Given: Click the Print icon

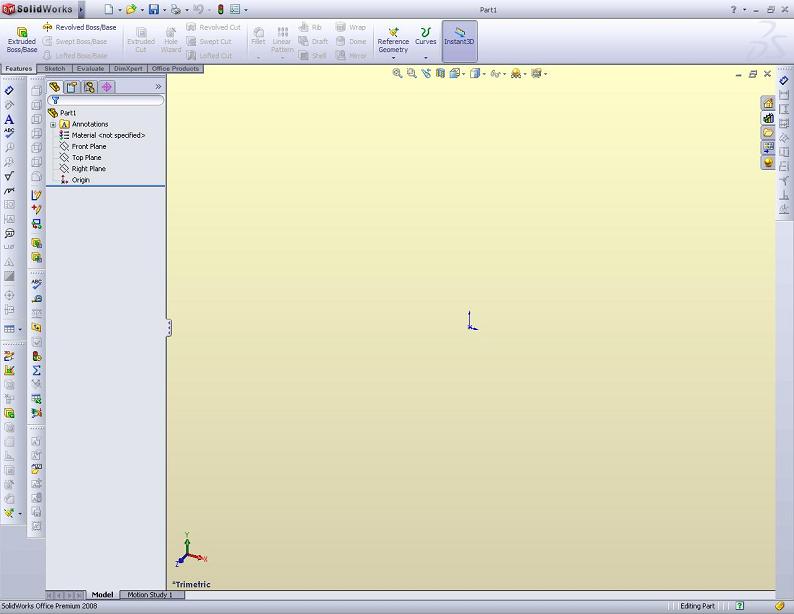Looking at the screenshot, I should pyautogui.click(x=176, y=9).
